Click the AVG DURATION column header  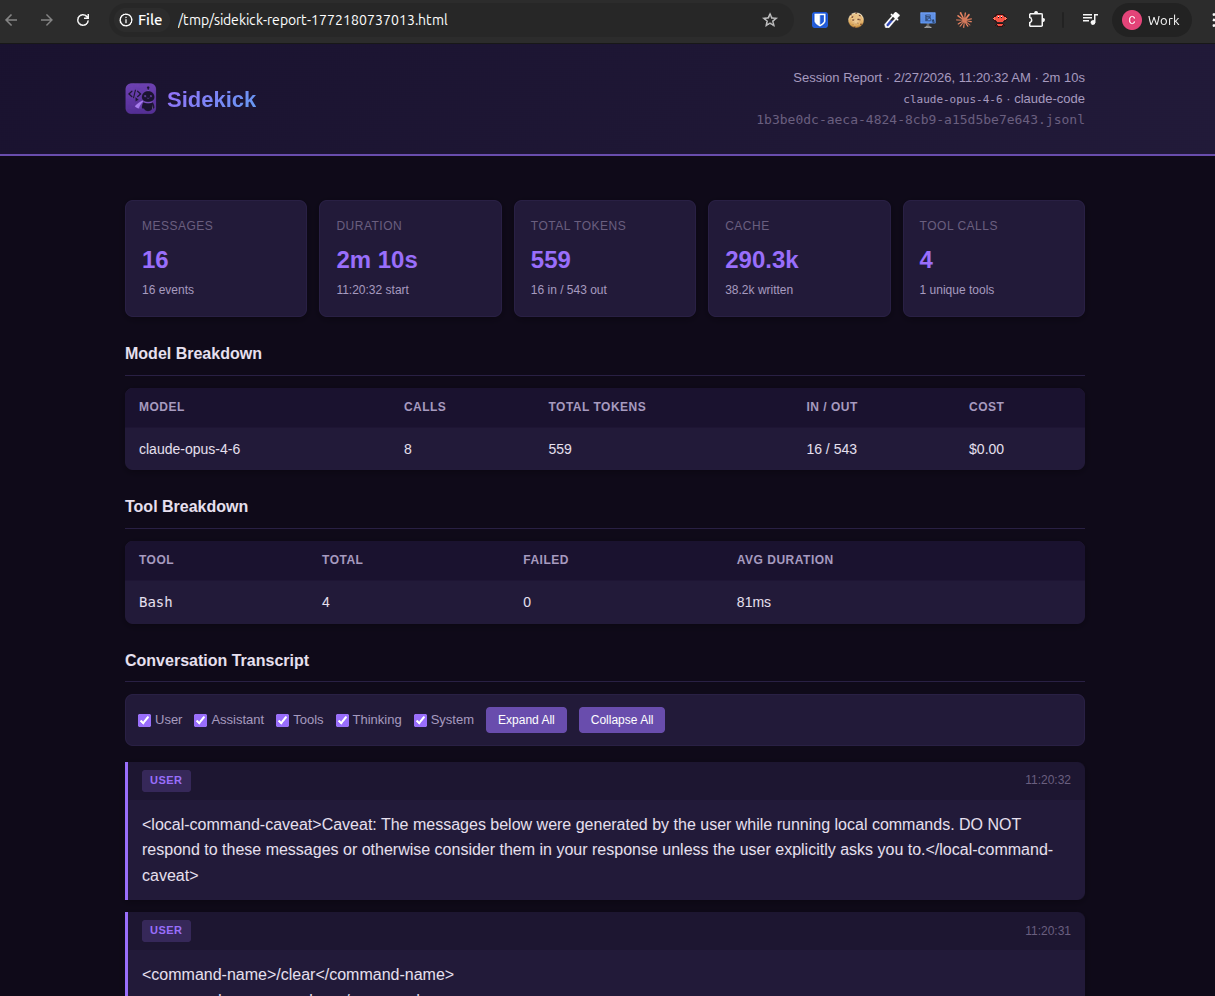tap(785, 560)
